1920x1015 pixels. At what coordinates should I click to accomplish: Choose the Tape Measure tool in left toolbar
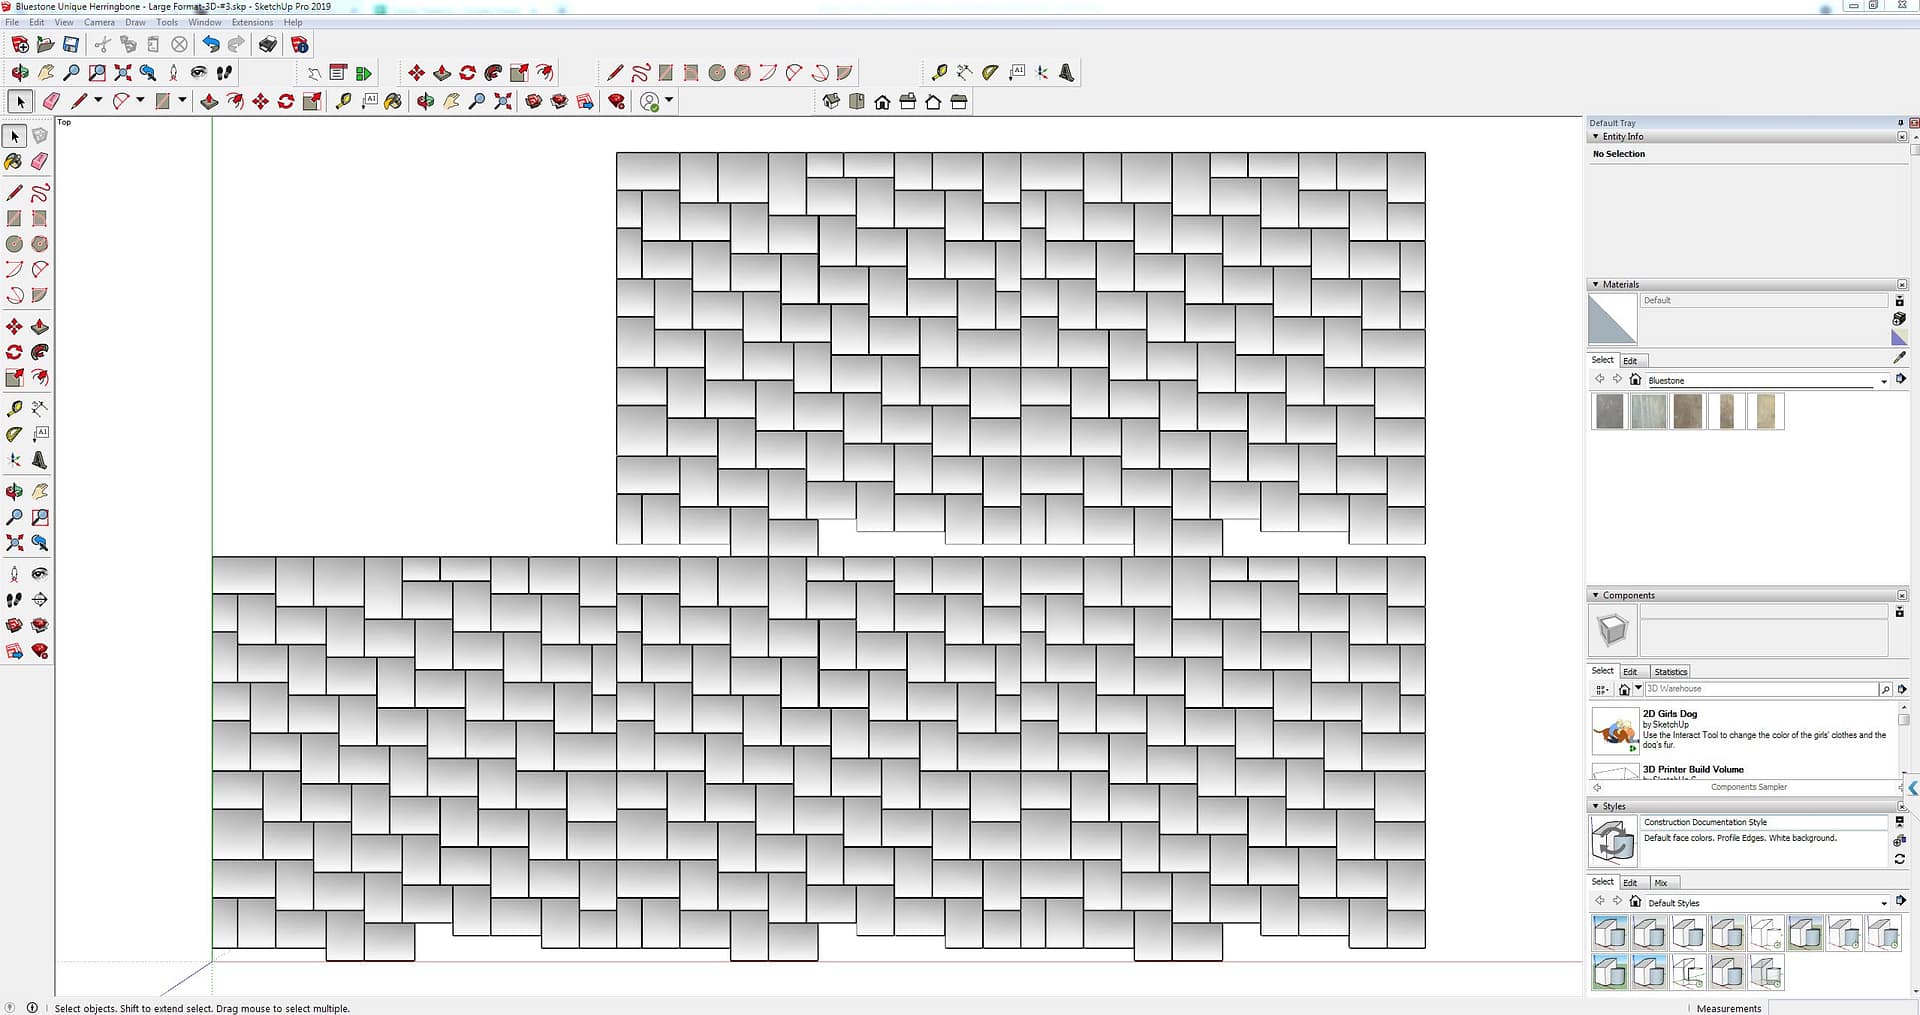14,409
